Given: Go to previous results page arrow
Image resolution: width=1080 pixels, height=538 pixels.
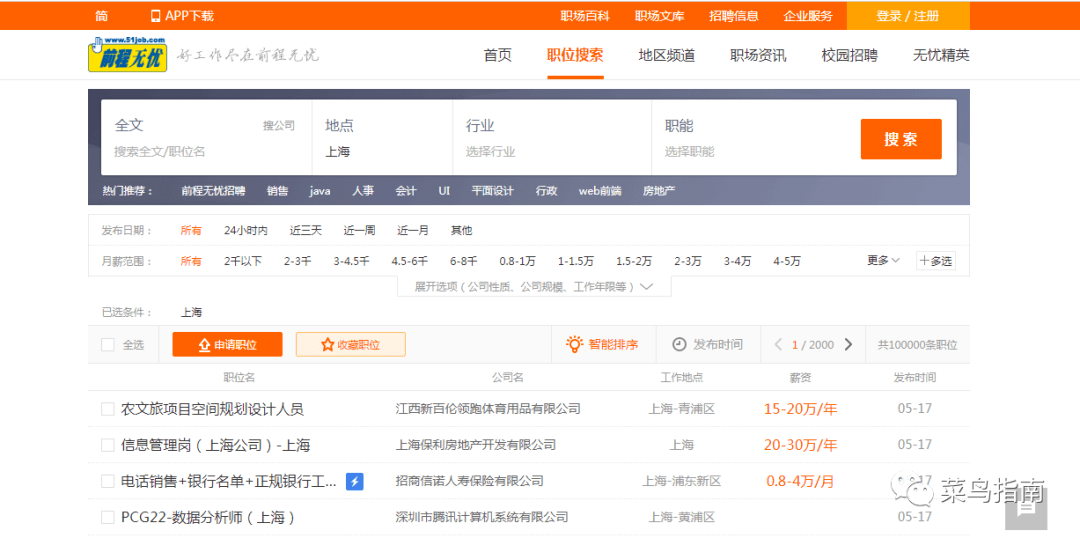Looking at the screenshot, I should click(778, 344).
